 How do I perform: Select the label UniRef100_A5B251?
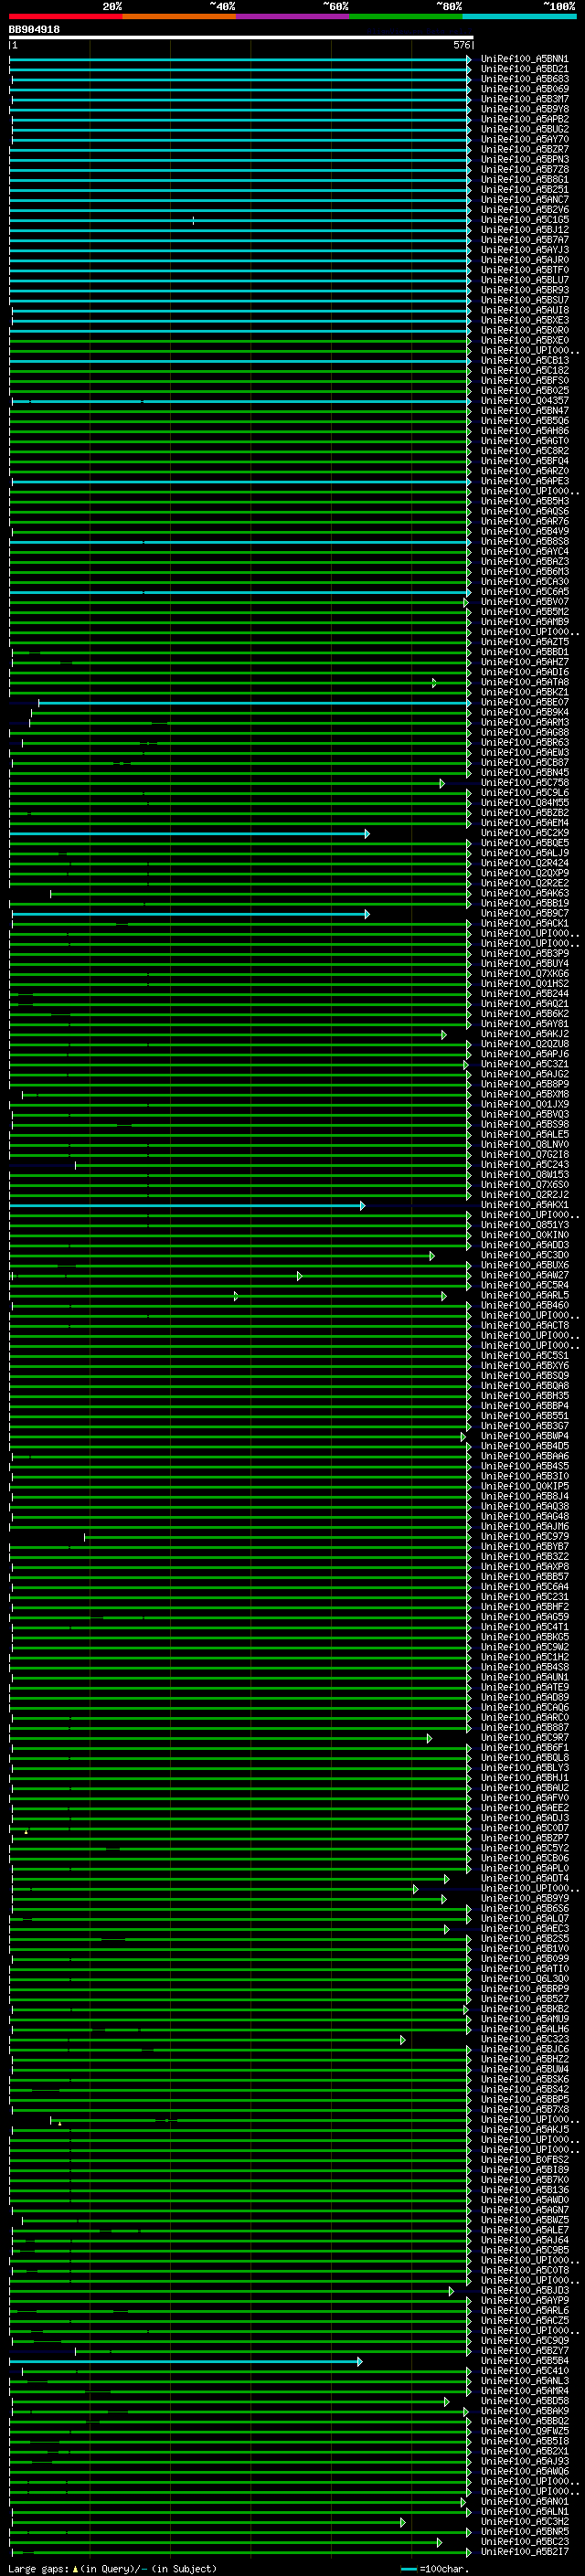coord(525,189)
